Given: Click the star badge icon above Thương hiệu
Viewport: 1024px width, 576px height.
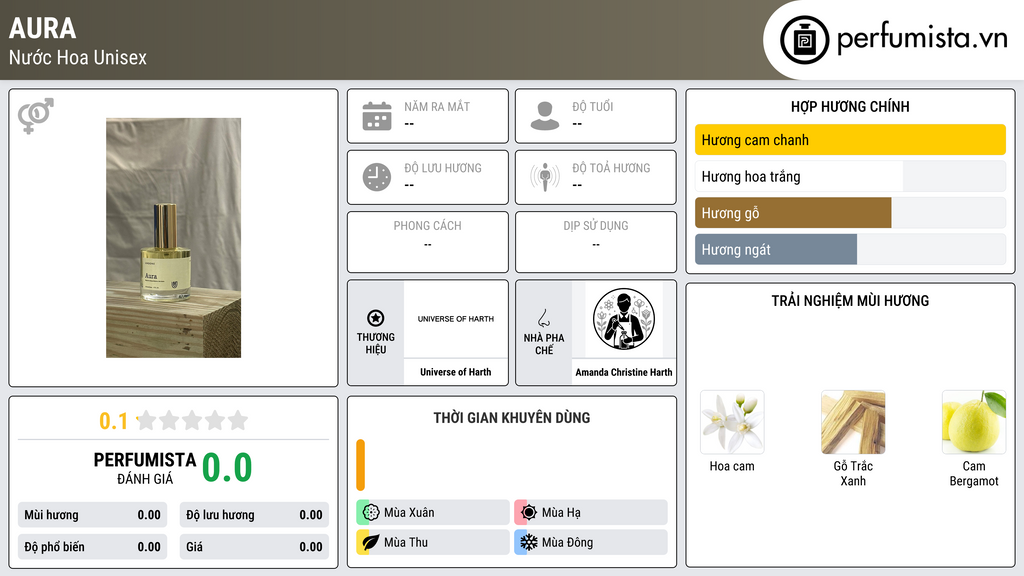Looking at the screenshot, I should 376,318.
